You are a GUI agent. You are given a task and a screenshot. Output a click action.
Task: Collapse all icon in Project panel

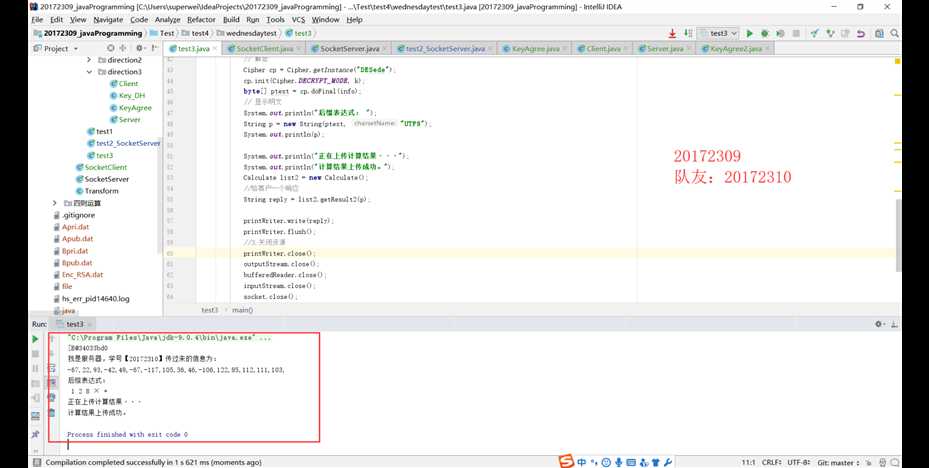[x=123, y=48]
